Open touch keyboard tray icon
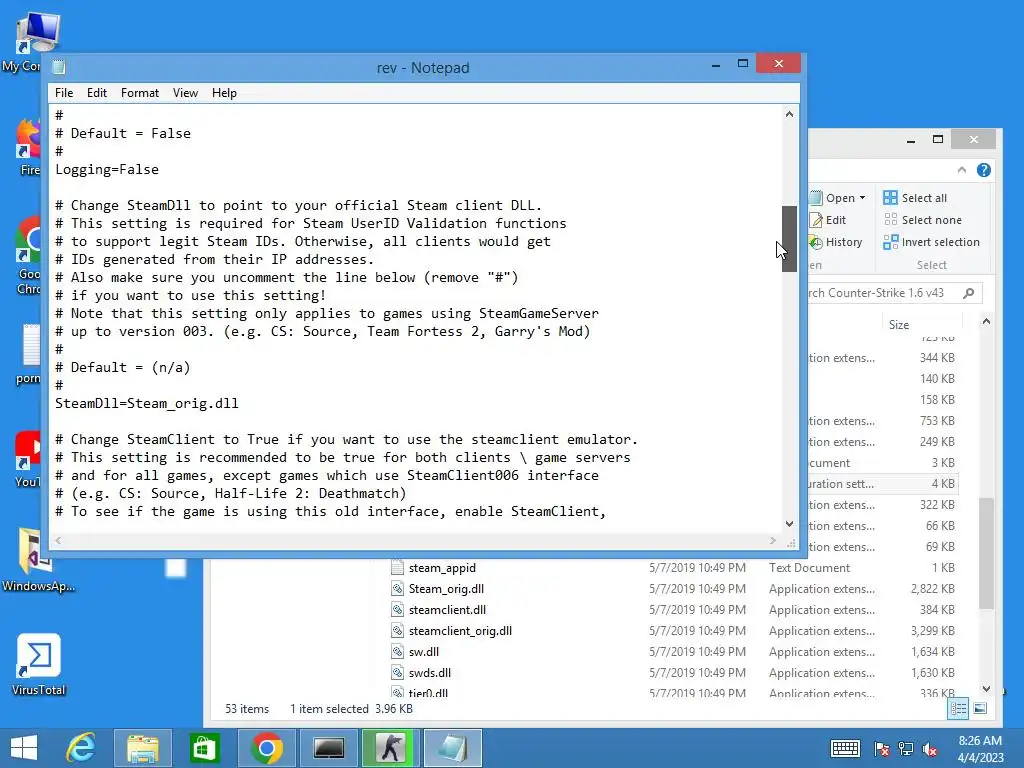Screen dimensions: 1024x768 pos(845,749)
